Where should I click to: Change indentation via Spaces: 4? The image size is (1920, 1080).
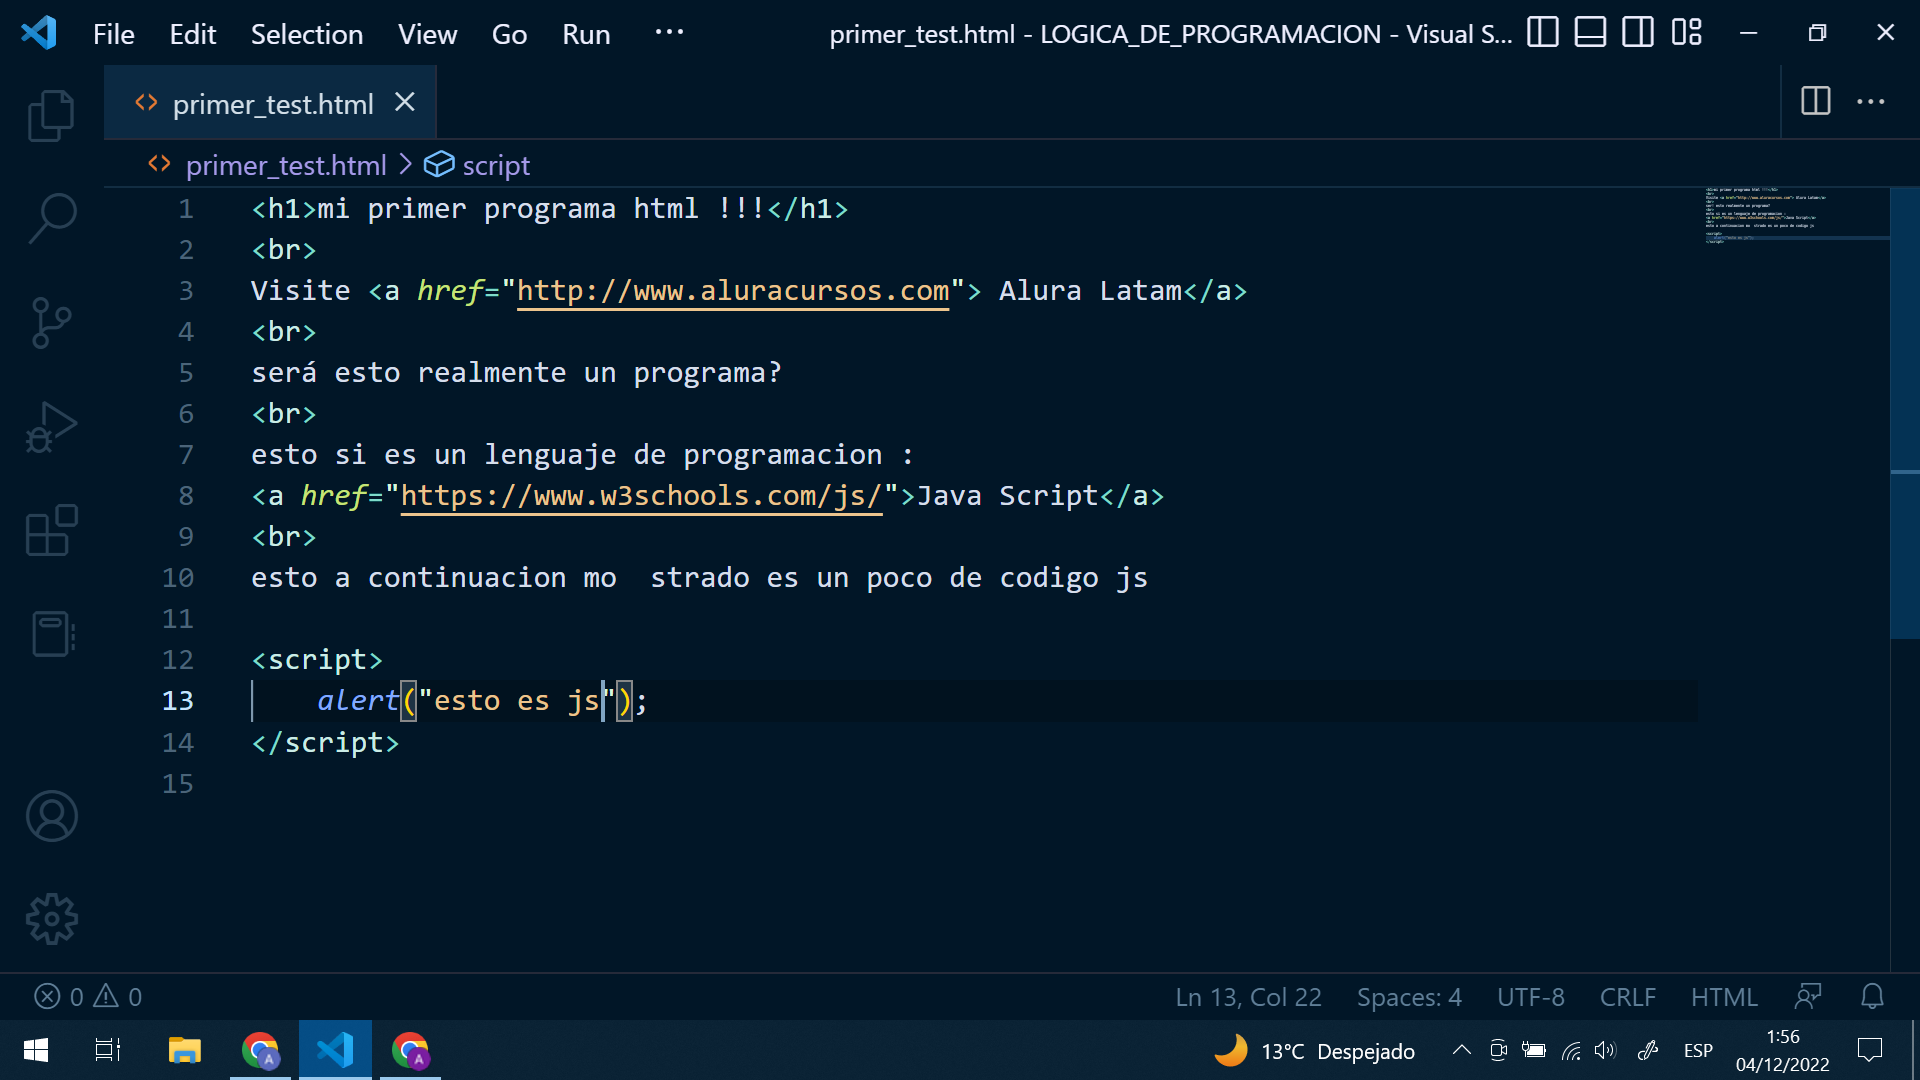point(1409,997)
